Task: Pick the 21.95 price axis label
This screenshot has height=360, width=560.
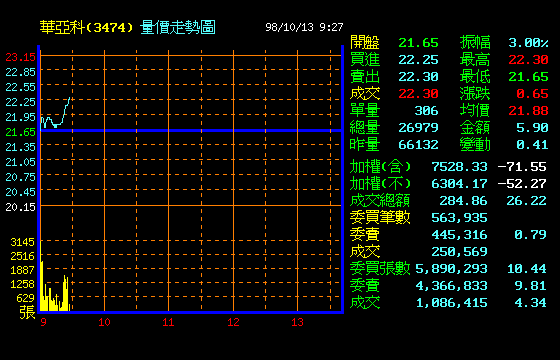Action: click(21, 117)
